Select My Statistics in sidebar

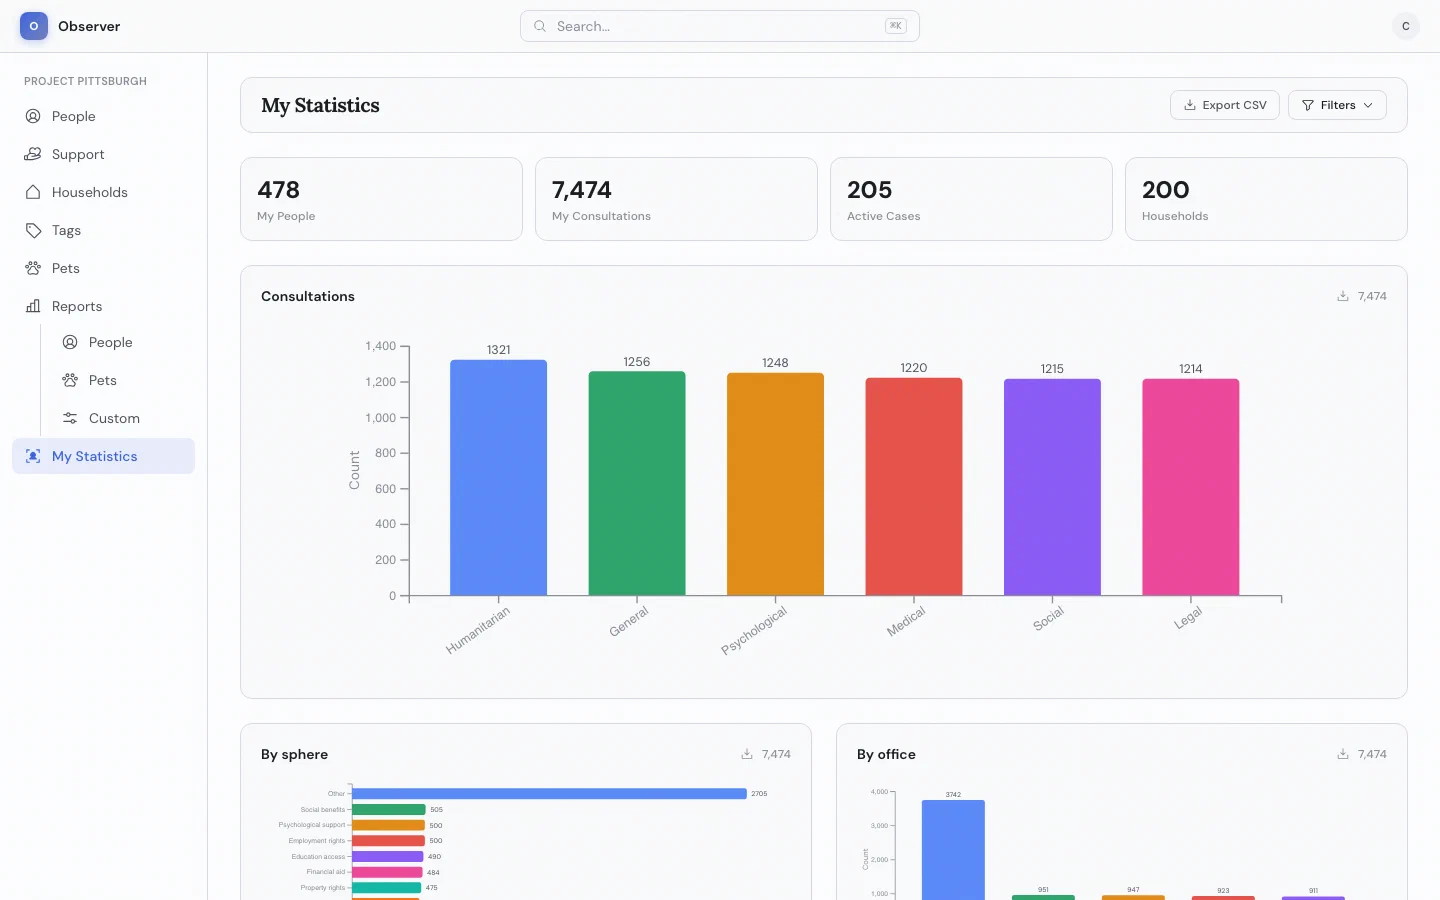[x=104, y=456]
